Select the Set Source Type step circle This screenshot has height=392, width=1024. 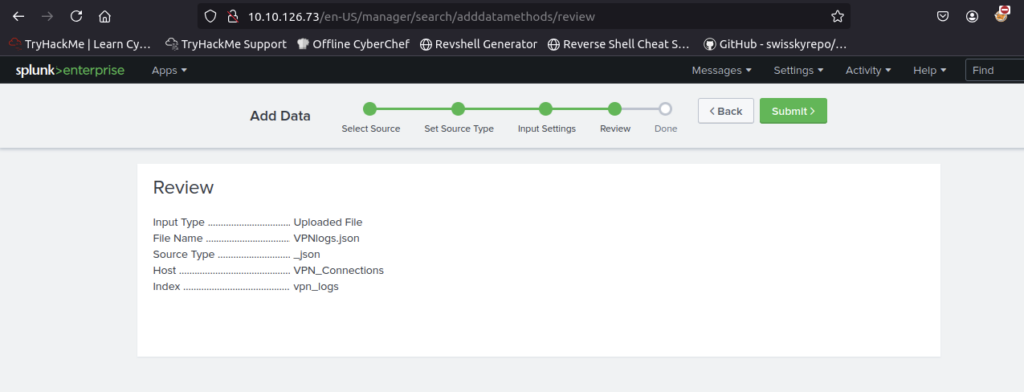[x=458, y=109]
